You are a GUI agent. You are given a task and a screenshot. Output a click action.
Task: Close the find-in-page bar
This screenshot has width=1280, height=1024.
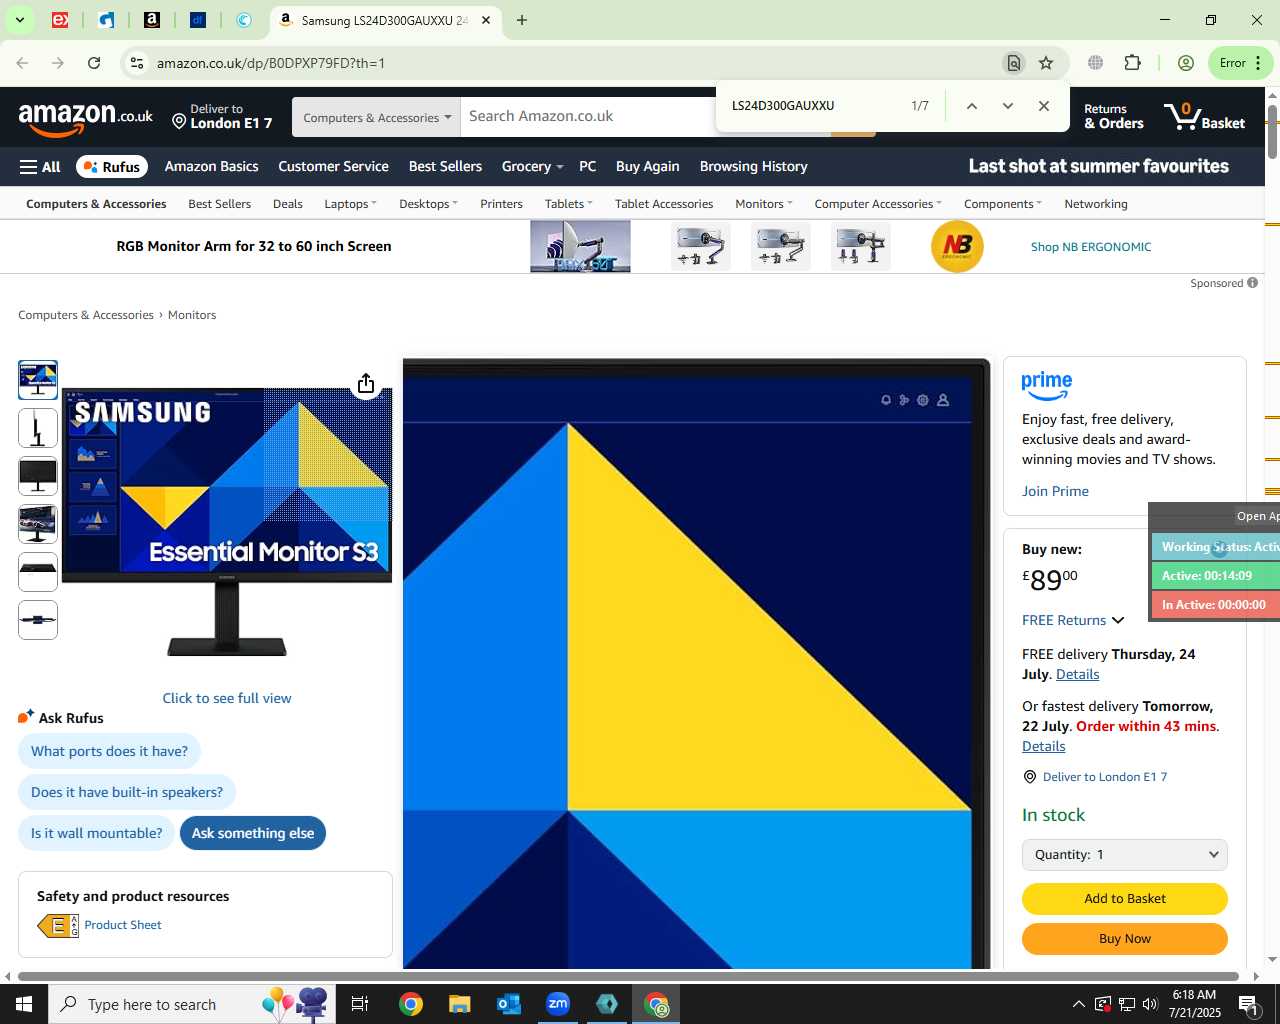[x=1044, y=106]
